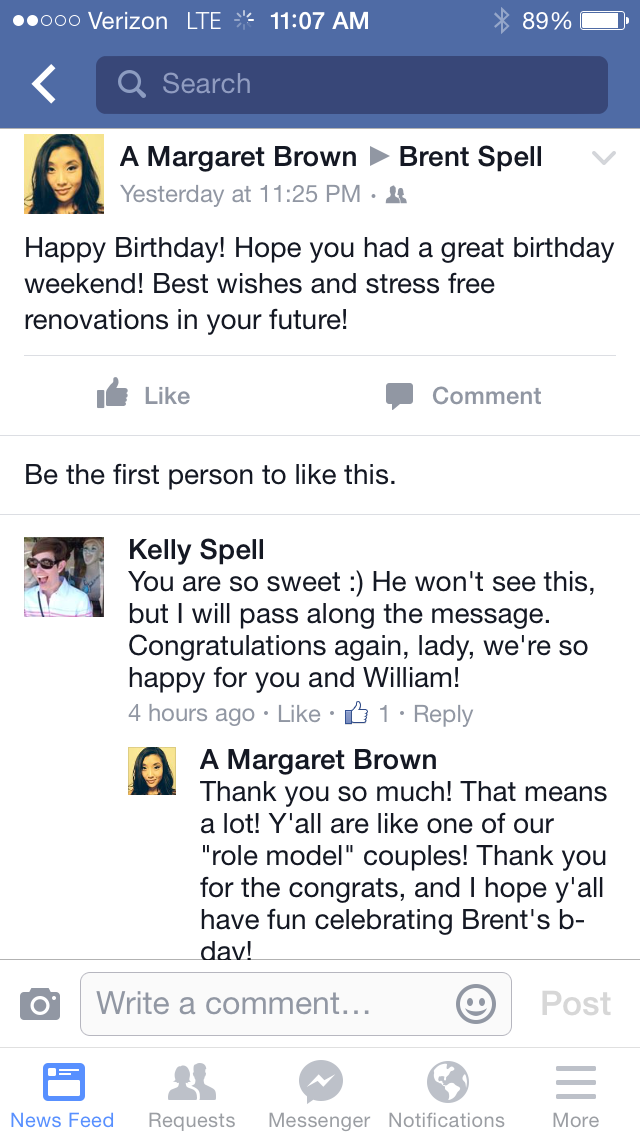The width and height of the screenshot is (640, 1136).
Task: Focus the Write a comment field
Action: click(x=270, y=1003)
